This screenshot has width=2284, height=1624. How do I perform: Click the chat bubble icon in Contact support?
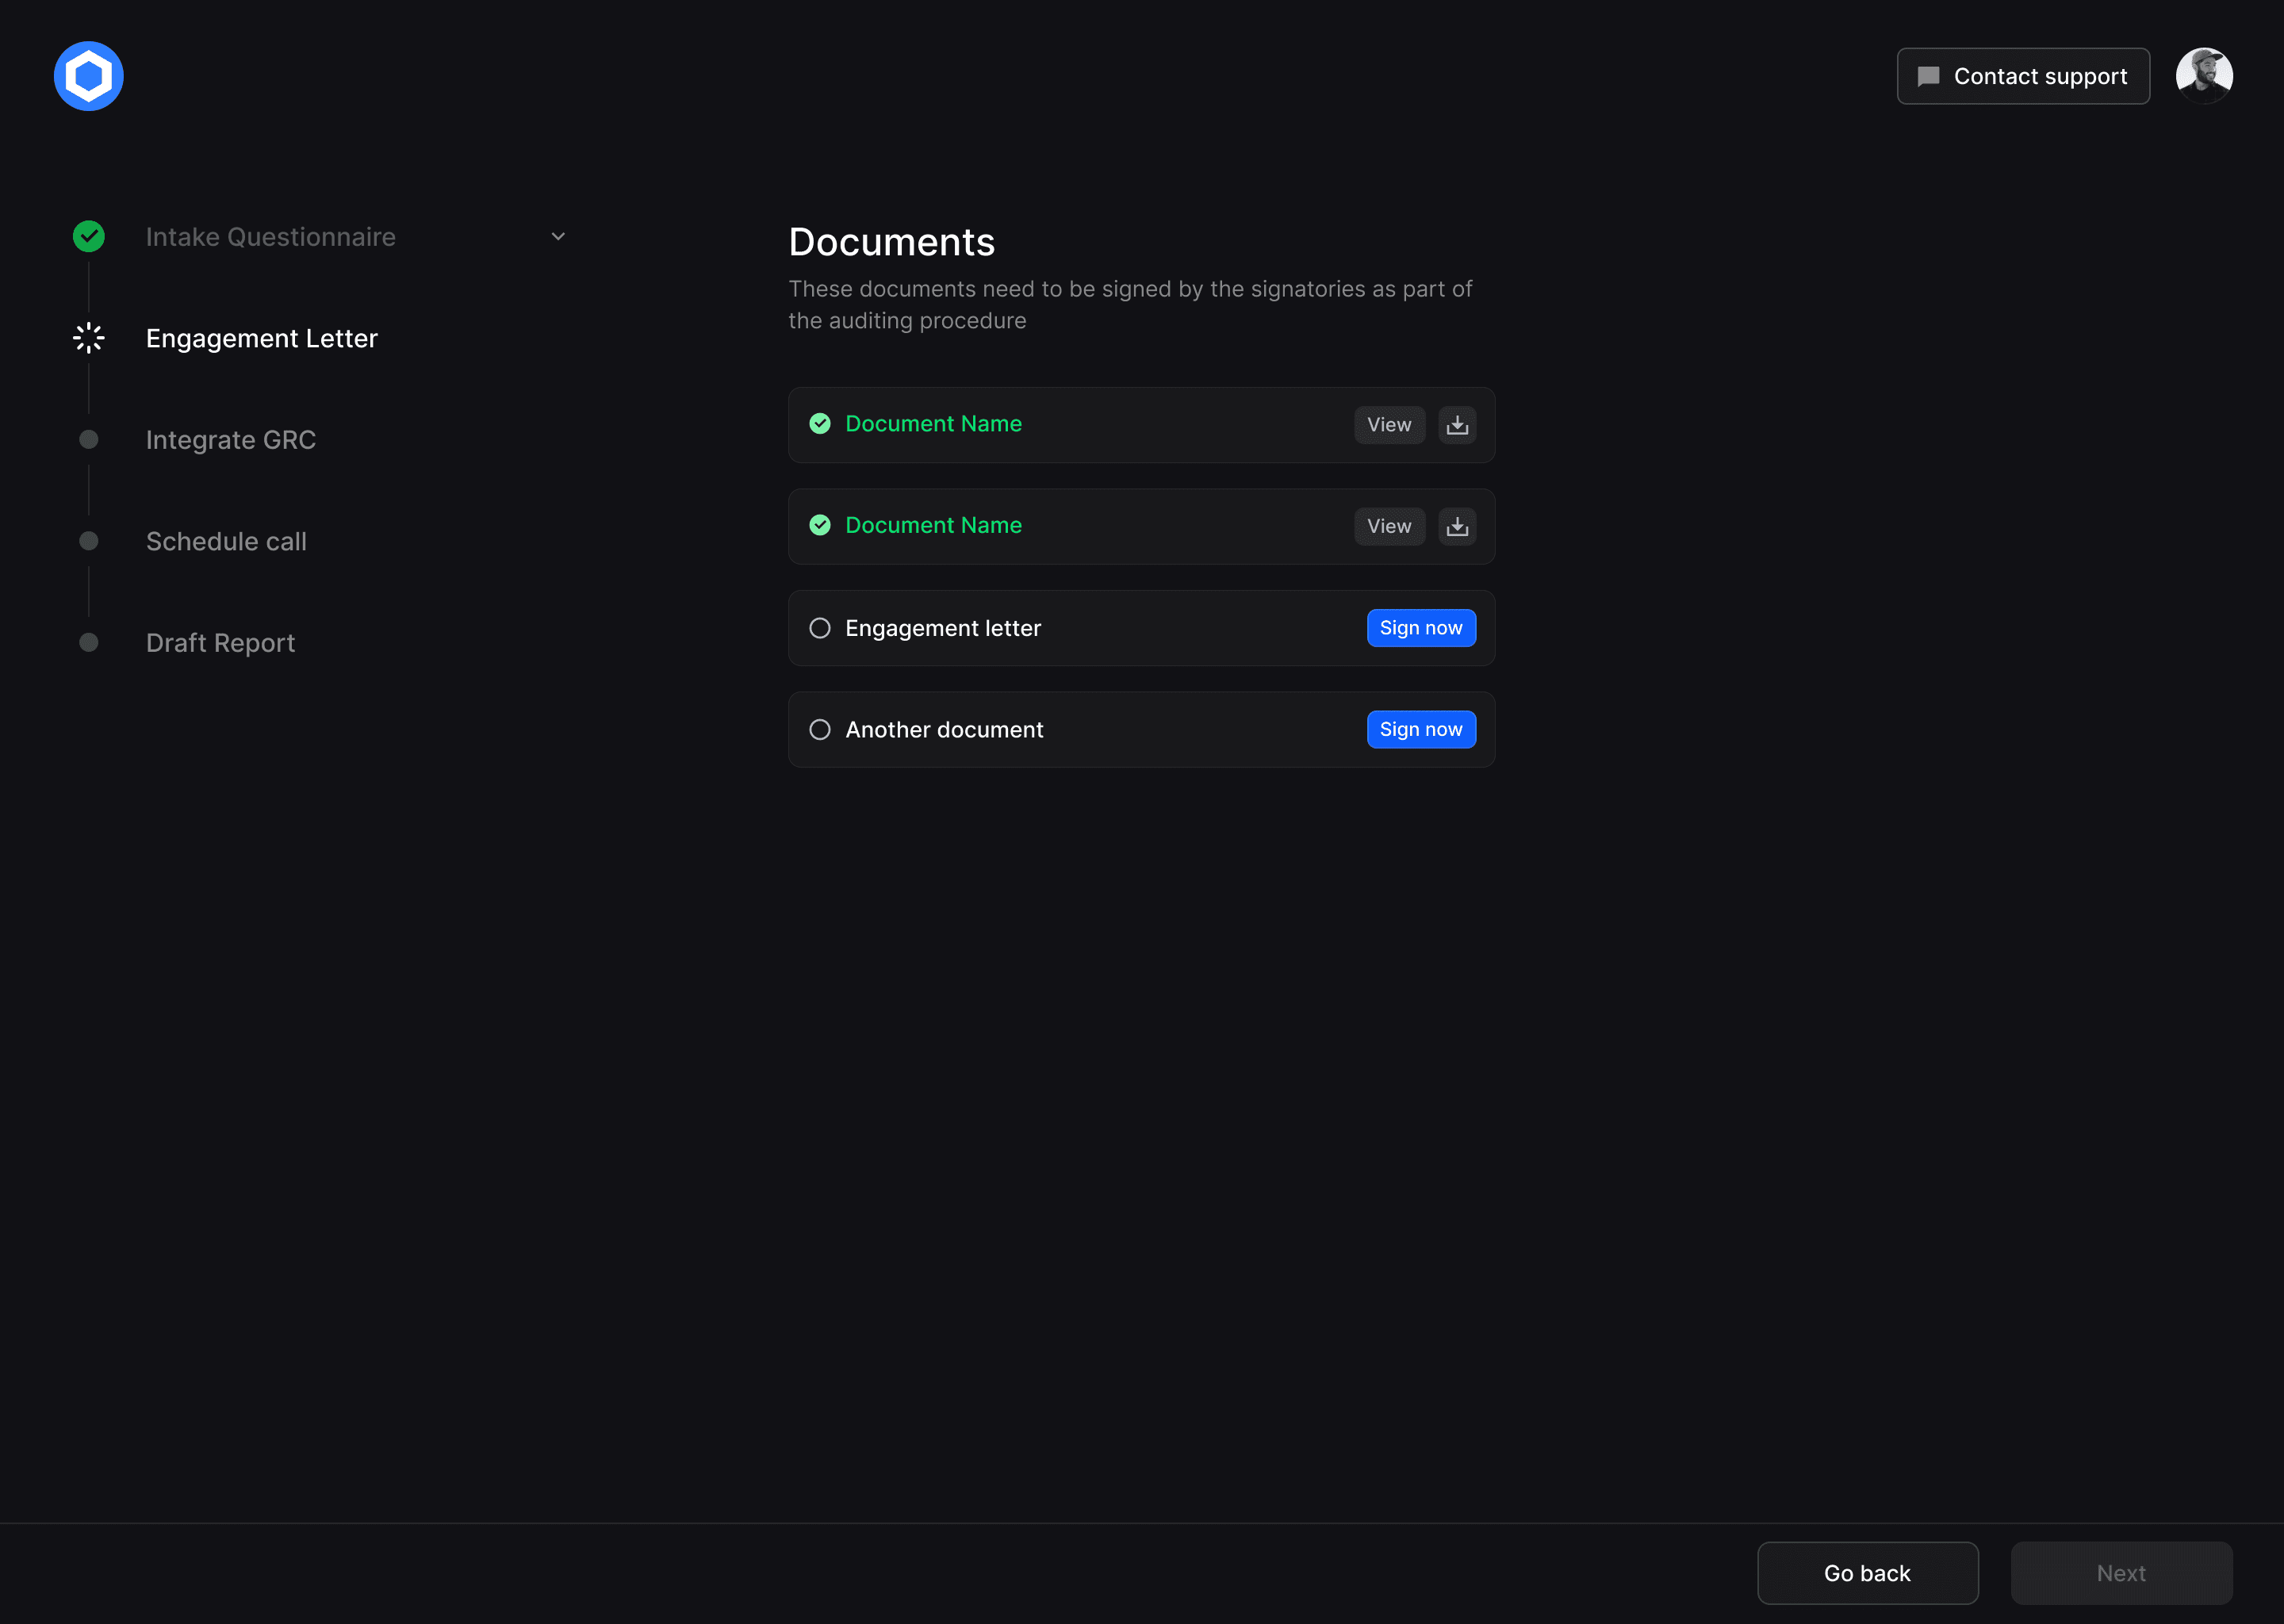(x=1928, y=77)
